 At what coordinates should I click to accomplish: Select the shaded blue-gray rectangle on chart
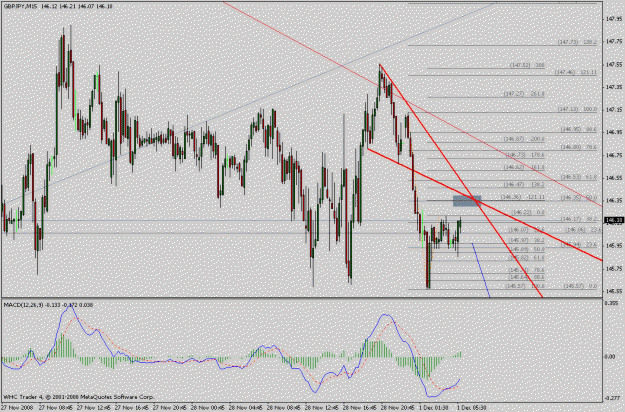[467, 201]
